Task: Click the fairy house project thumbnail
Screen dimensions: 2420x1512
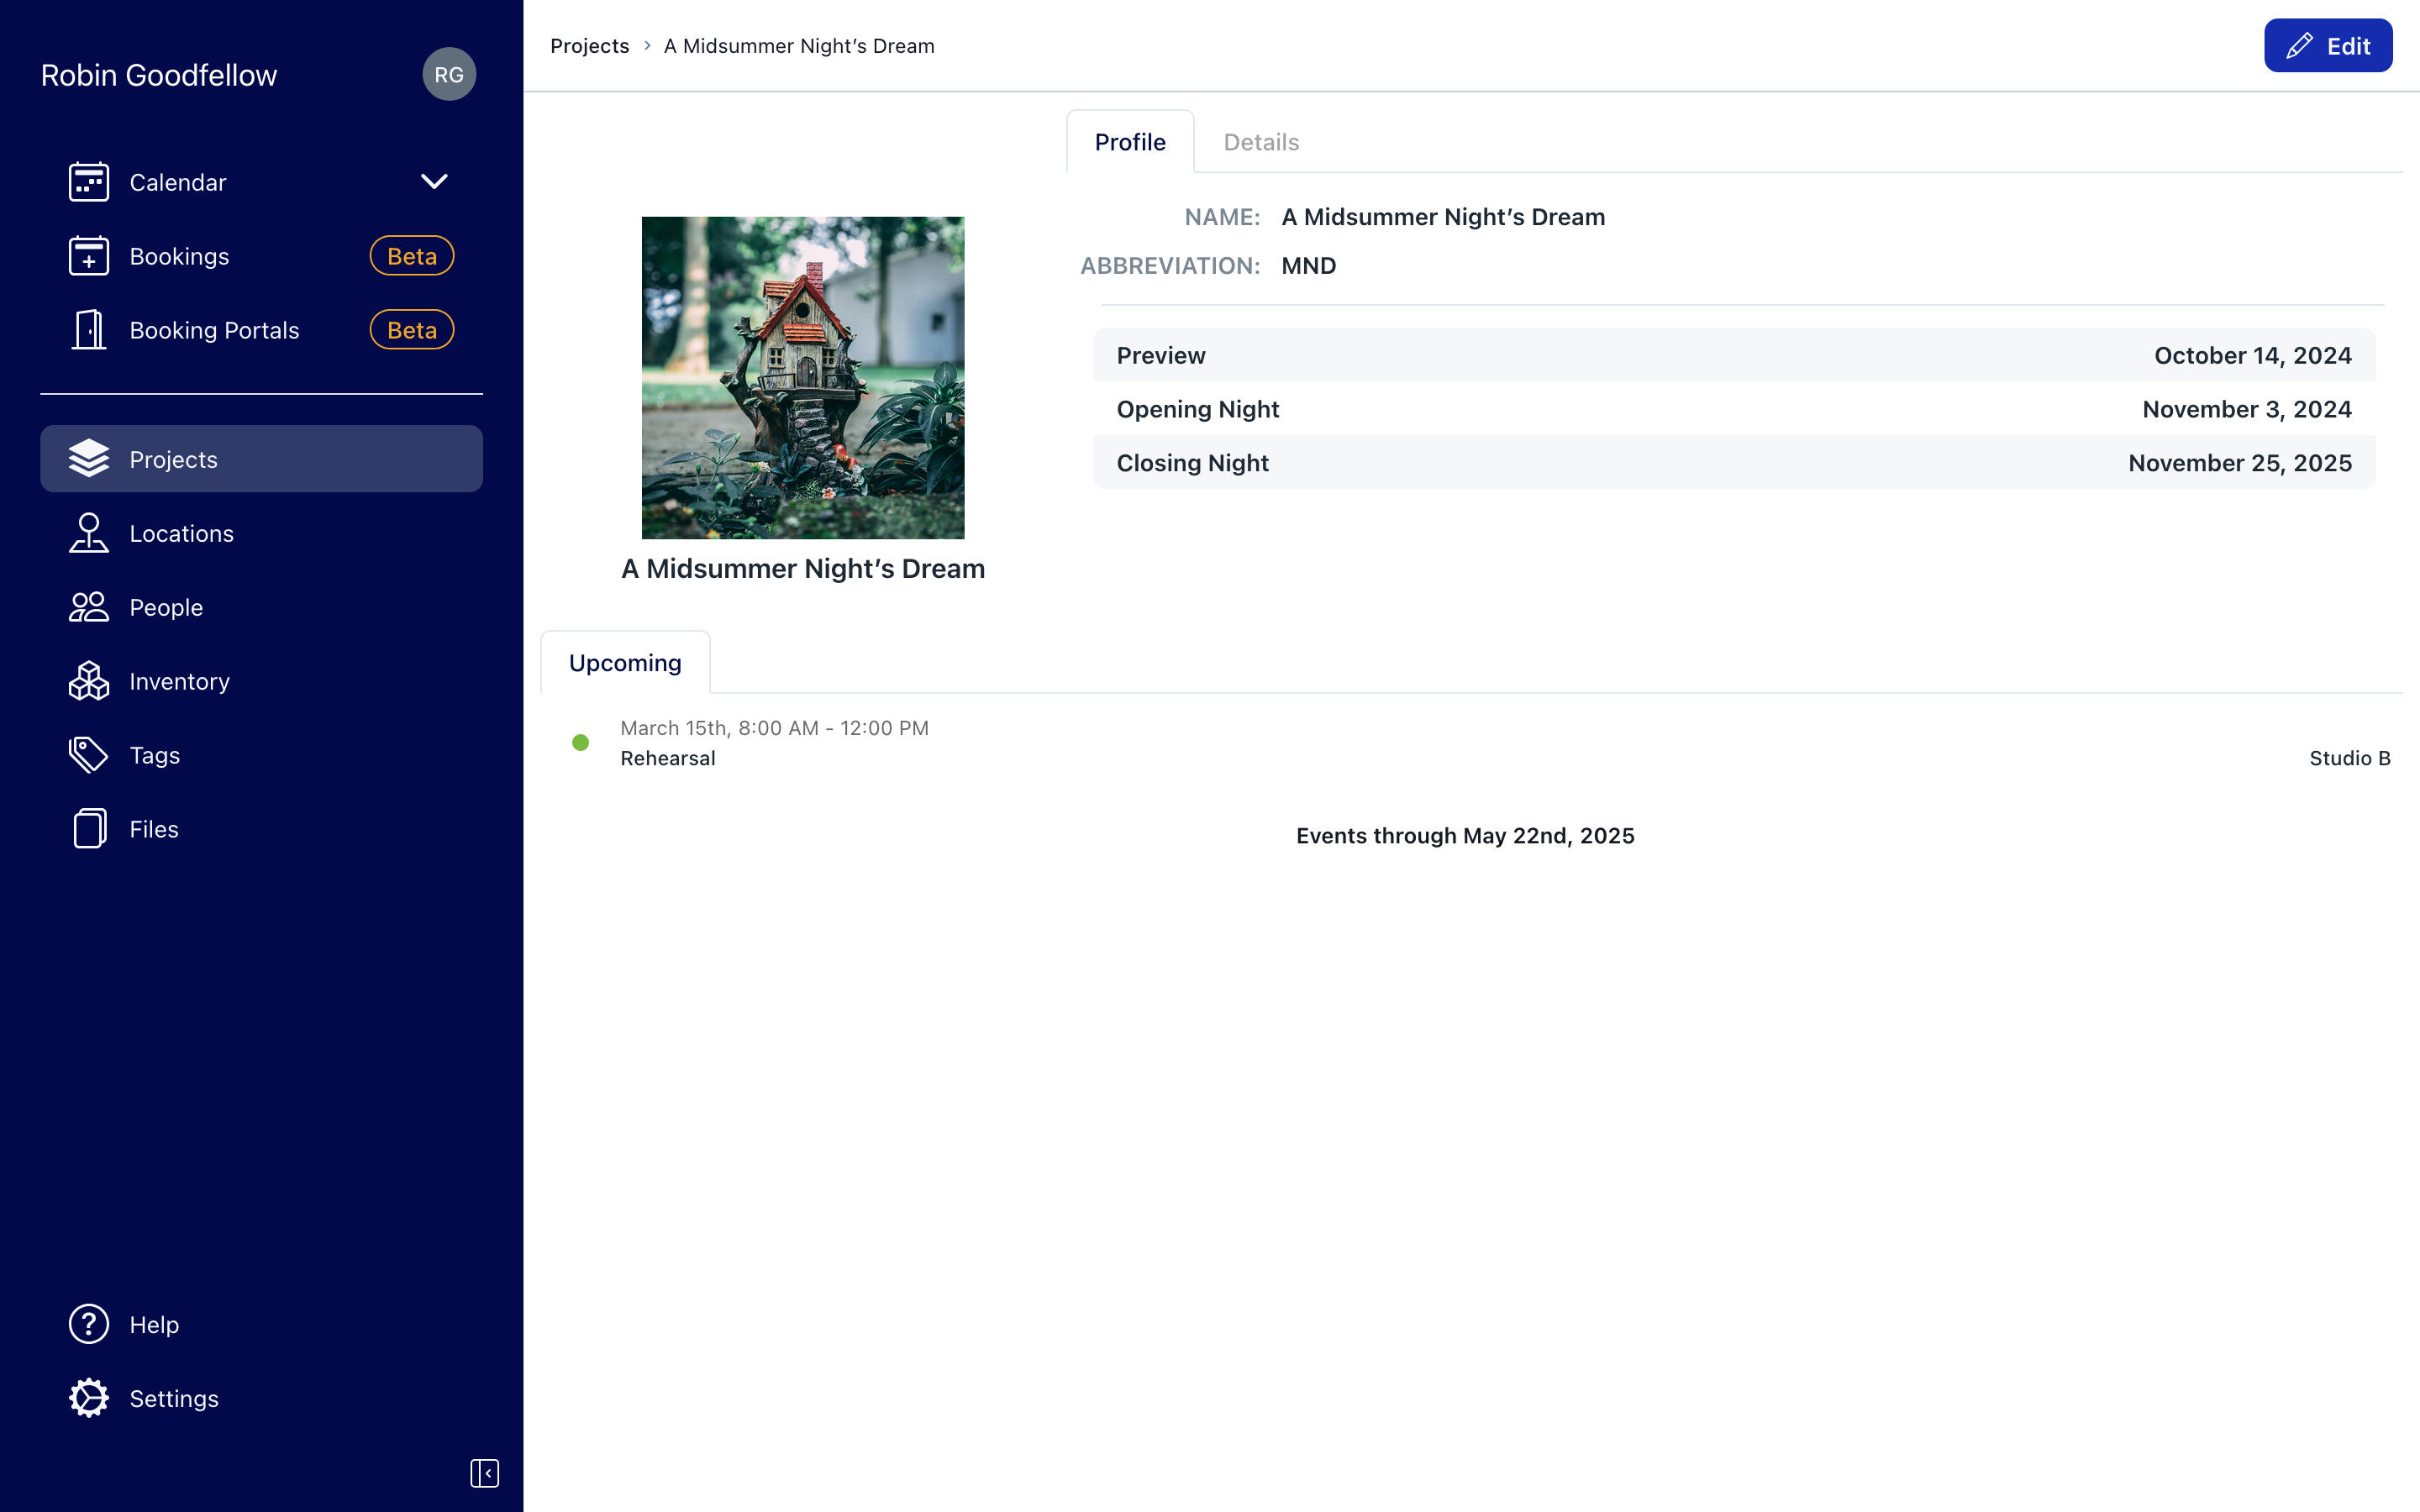Action: click(x=803, y=378)
